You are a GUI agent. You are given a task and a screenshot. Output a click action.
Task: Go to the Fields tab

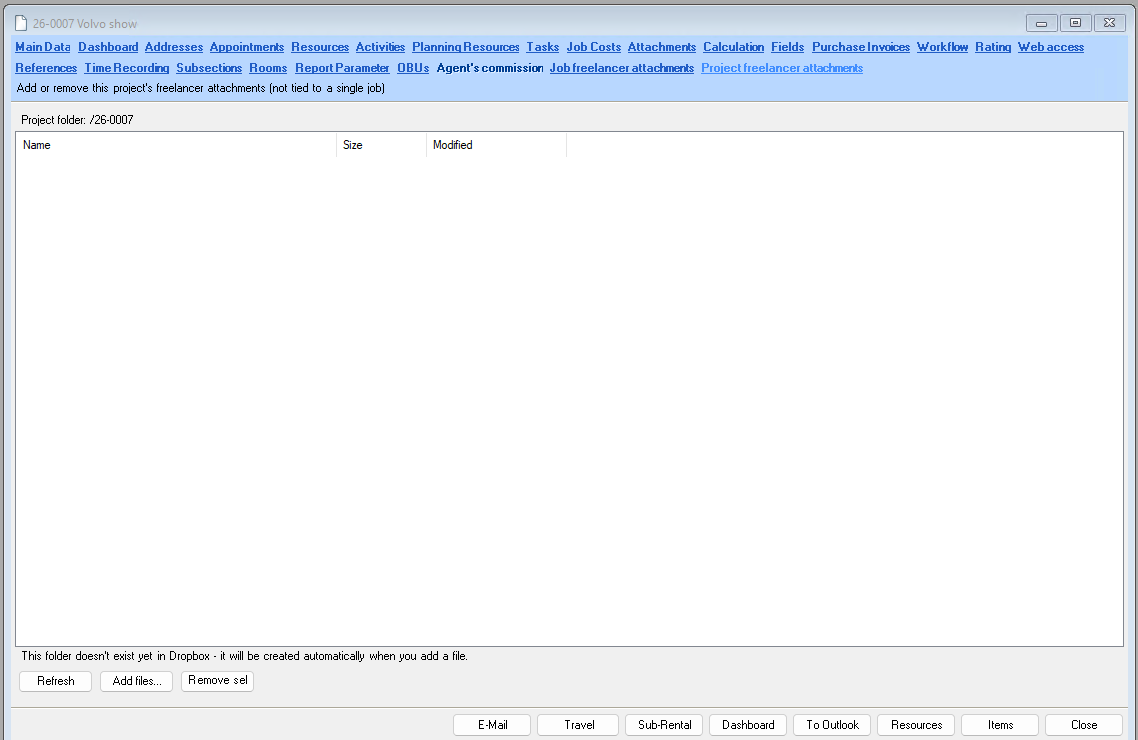pyautogui.click(x=787, y=47)
